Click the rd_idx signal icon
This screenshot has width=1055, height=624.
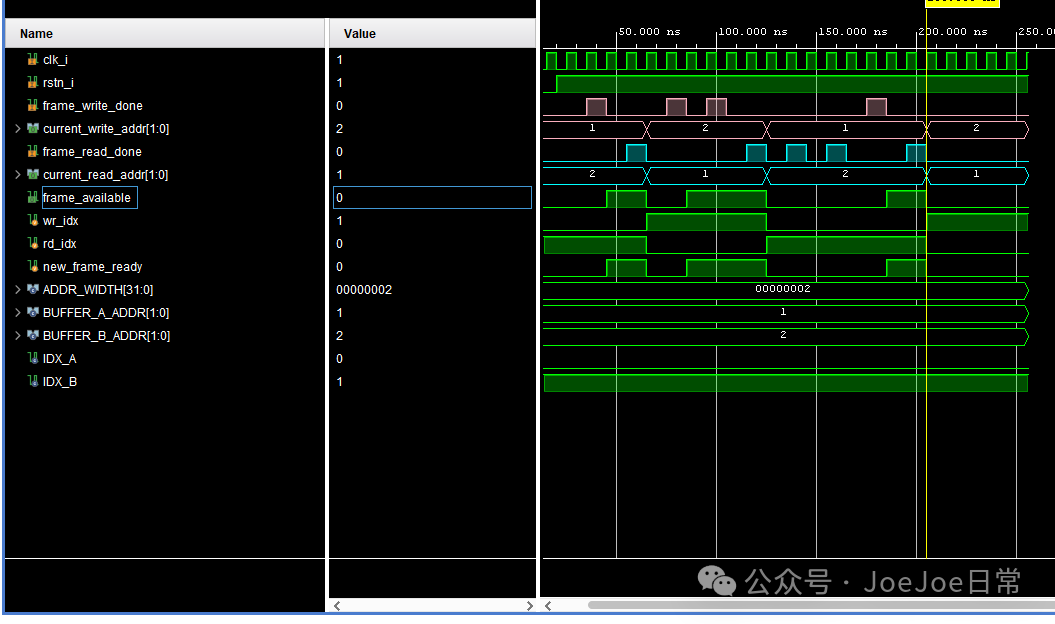tap(32, 243)
